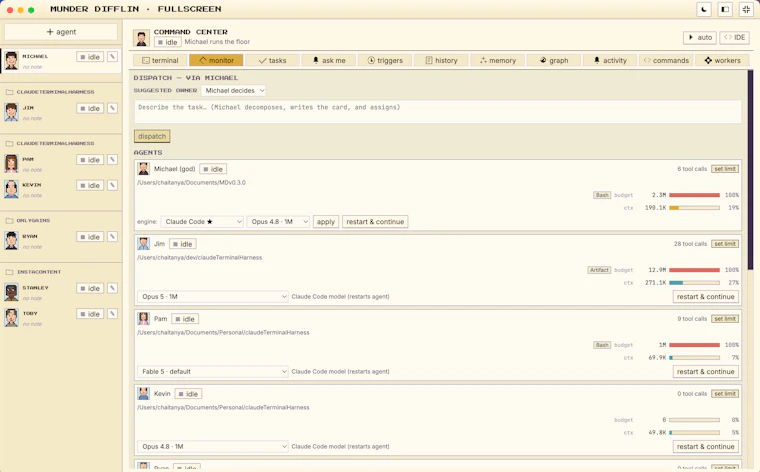
Task: Open the Suggested Owner dropdown
Action: click(x=234, y=91)
